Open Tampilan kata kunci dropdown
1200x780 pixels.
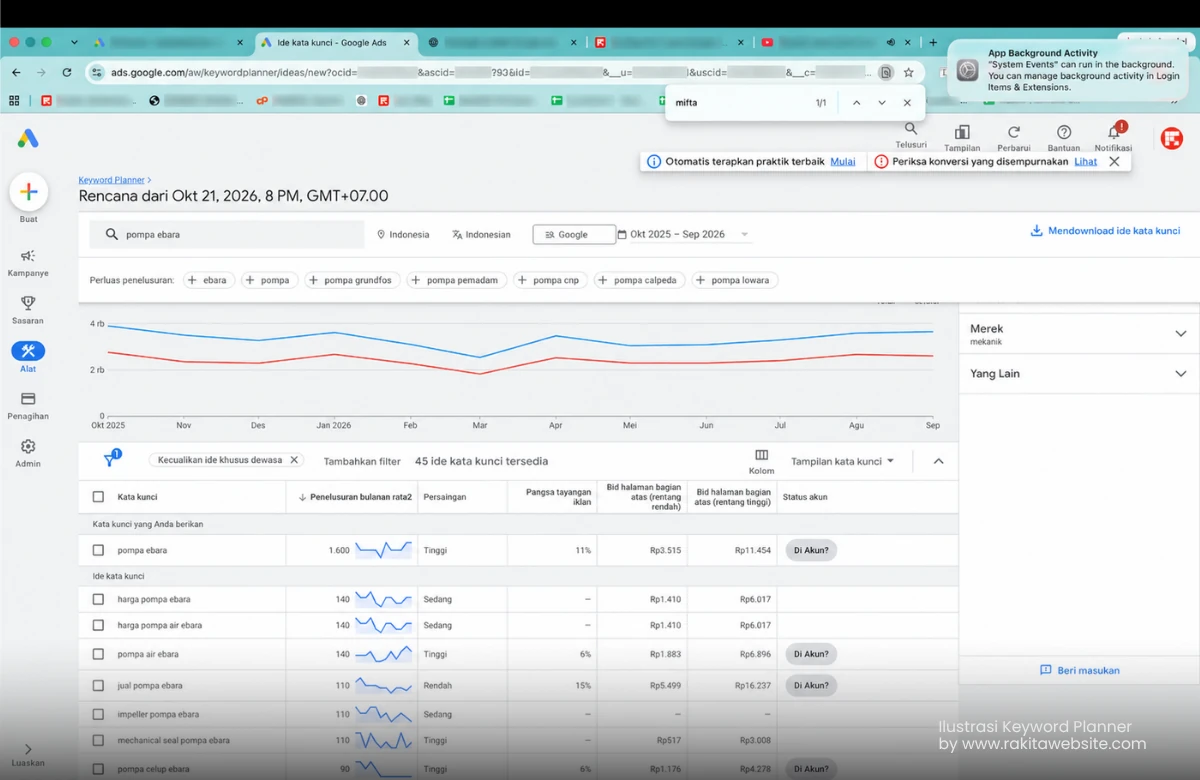842,461
